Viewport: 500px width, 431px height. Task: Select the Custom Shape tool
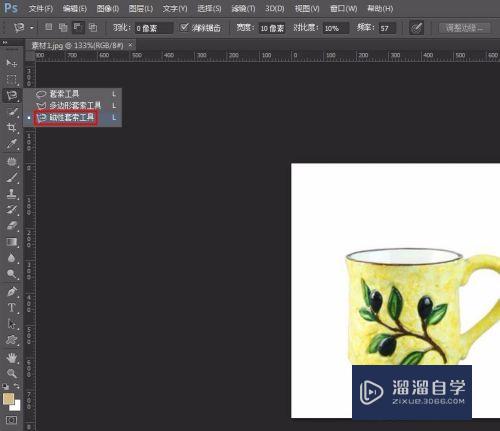(11, 340)
